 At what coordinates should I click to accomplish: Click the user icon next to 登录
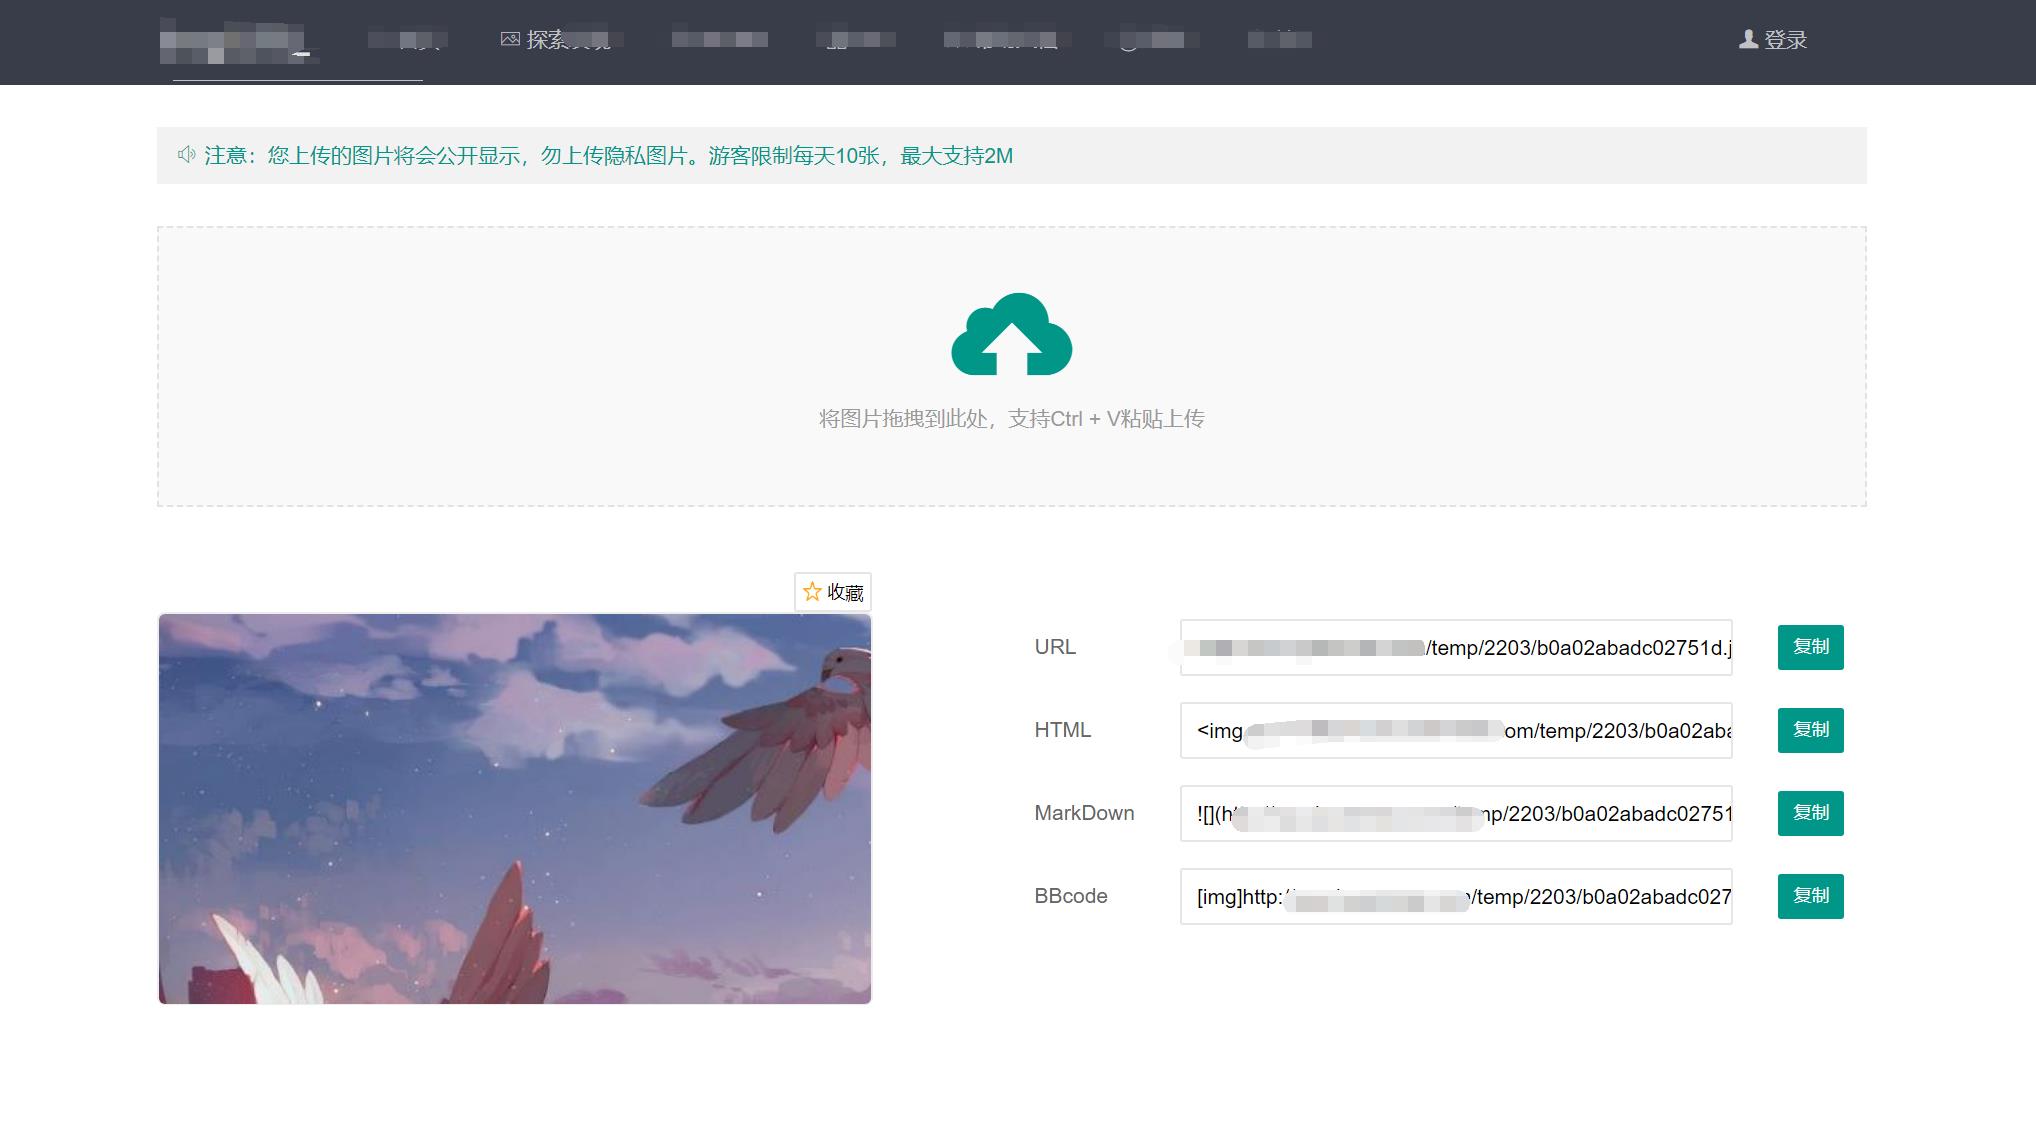pos(1747,40)
